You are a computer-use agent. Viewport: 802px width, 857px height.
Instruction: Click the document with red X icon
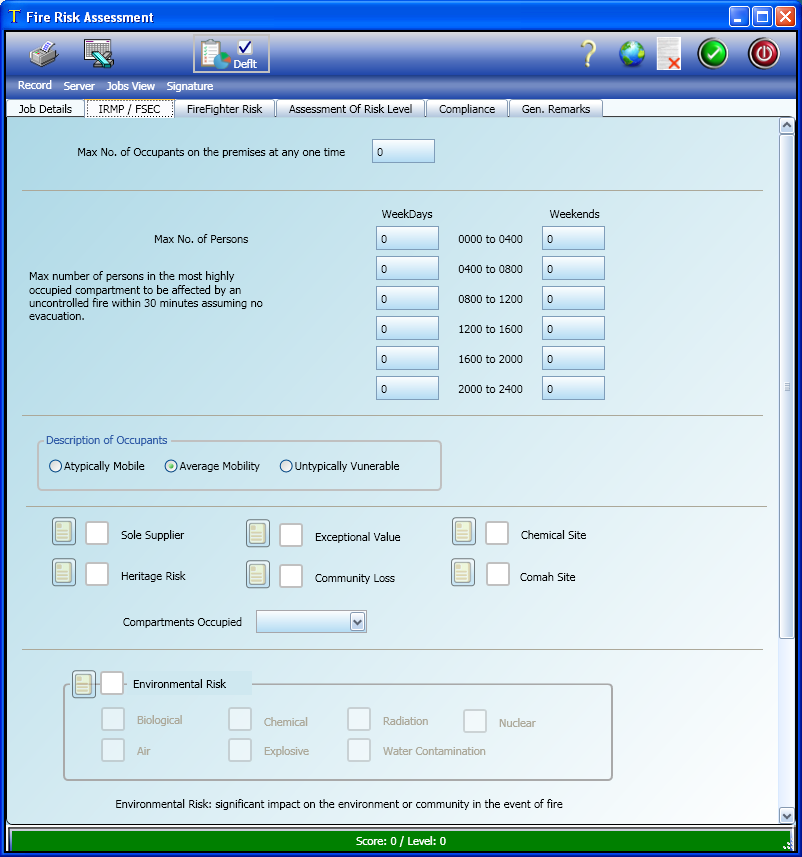pos(669,54)
